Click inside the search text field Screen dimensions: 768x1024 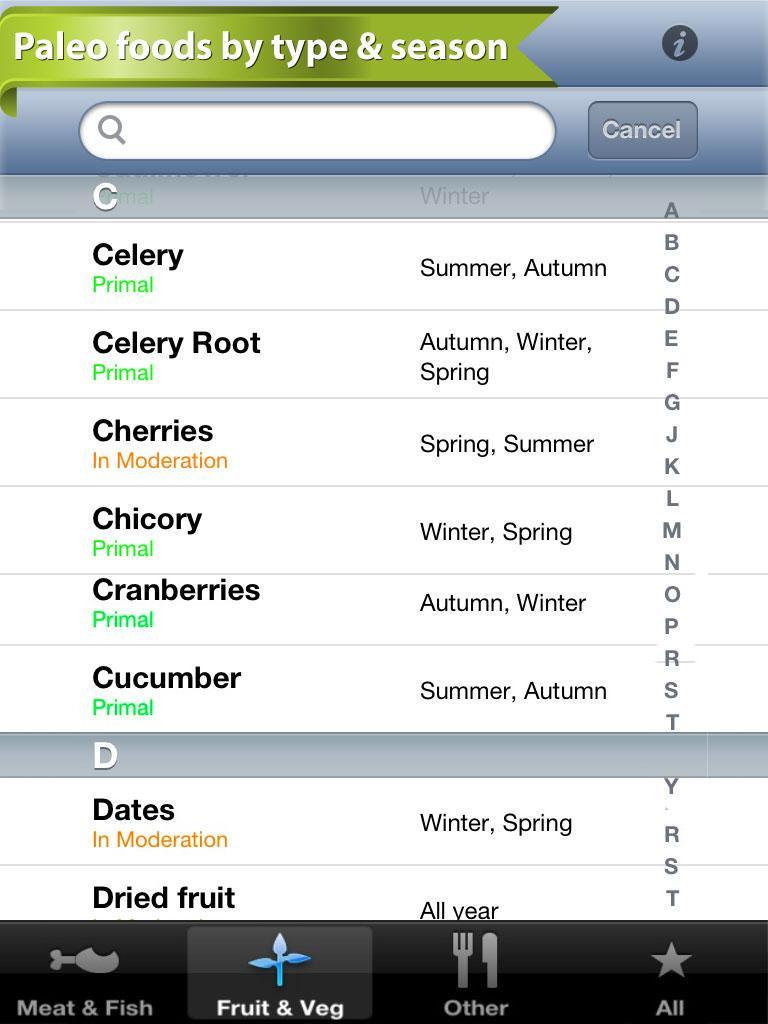335,130
